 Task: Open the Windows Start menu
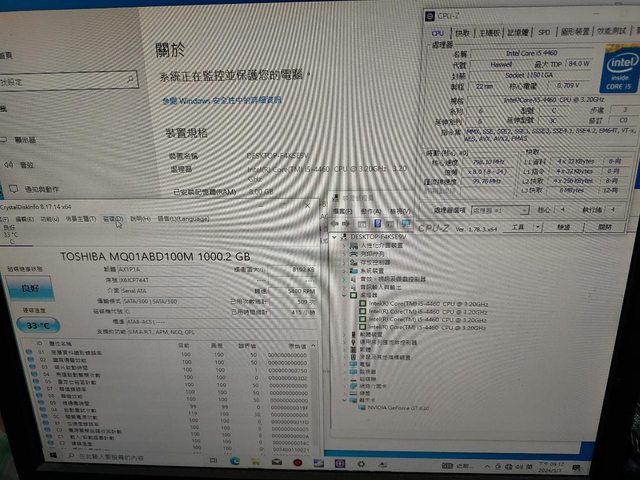pos(53,455)
